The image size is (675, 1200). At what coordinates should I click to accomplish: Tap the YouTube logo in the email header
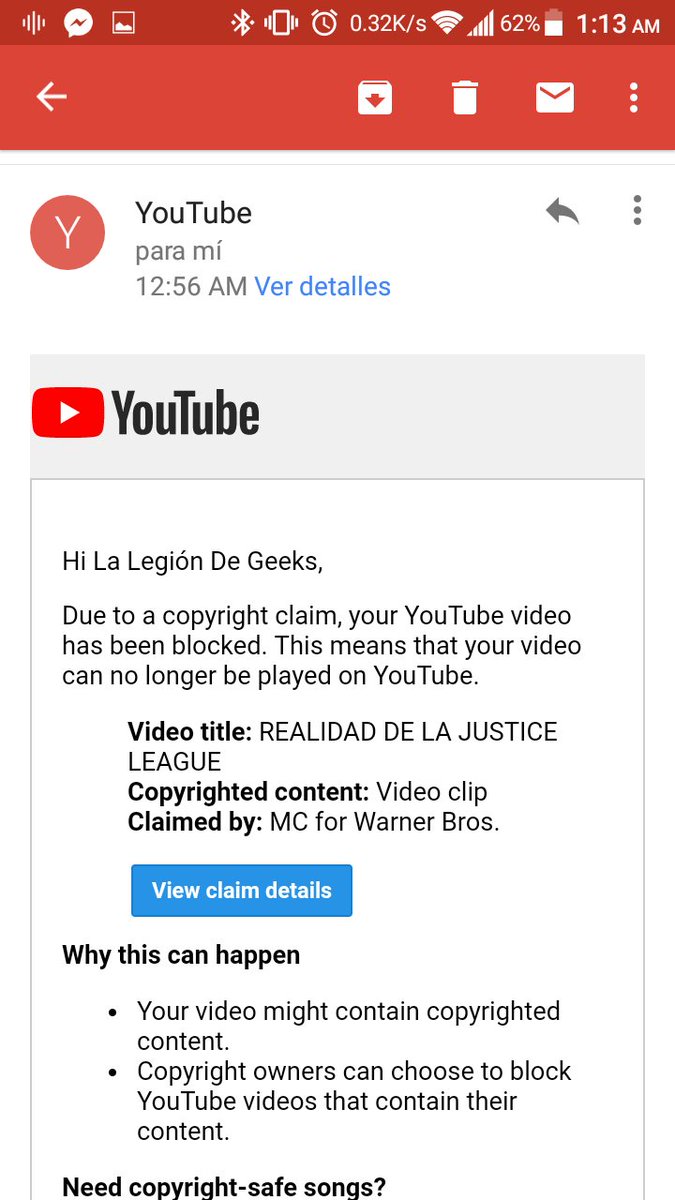coord(146,413)
